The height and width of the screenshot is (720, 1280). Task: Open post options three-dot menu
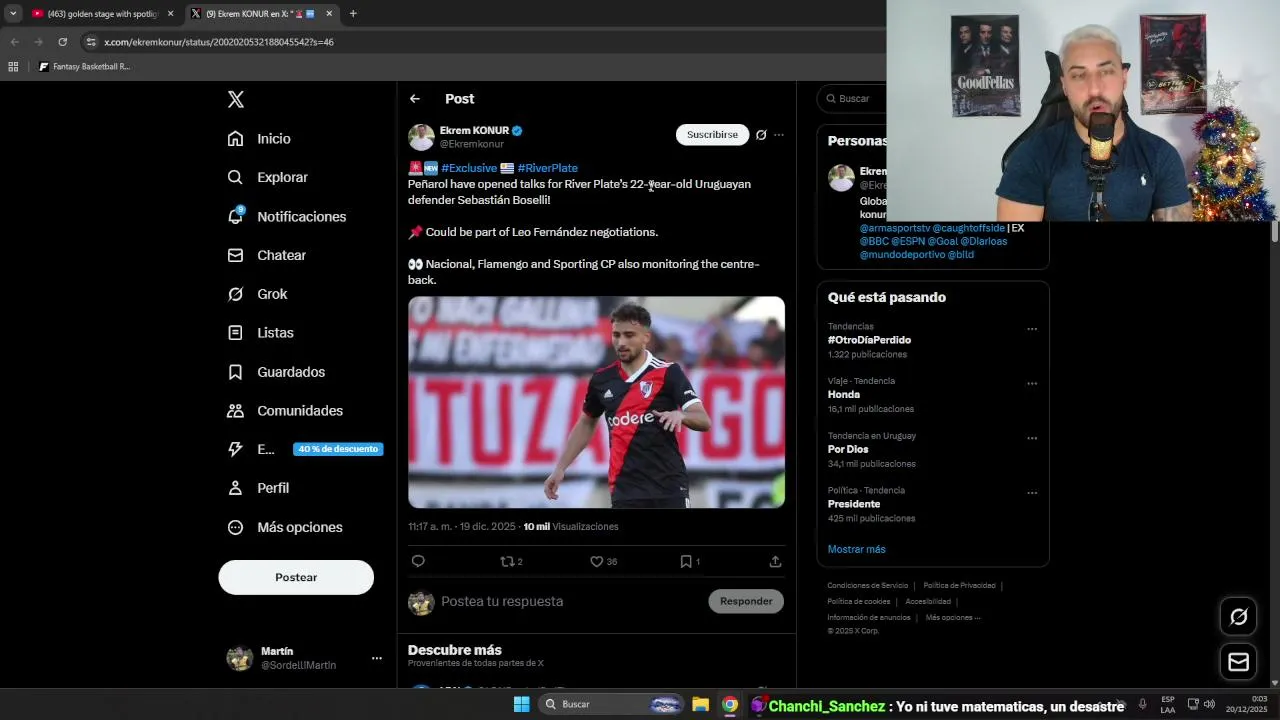pyautogui.click(x=779, y=135)
